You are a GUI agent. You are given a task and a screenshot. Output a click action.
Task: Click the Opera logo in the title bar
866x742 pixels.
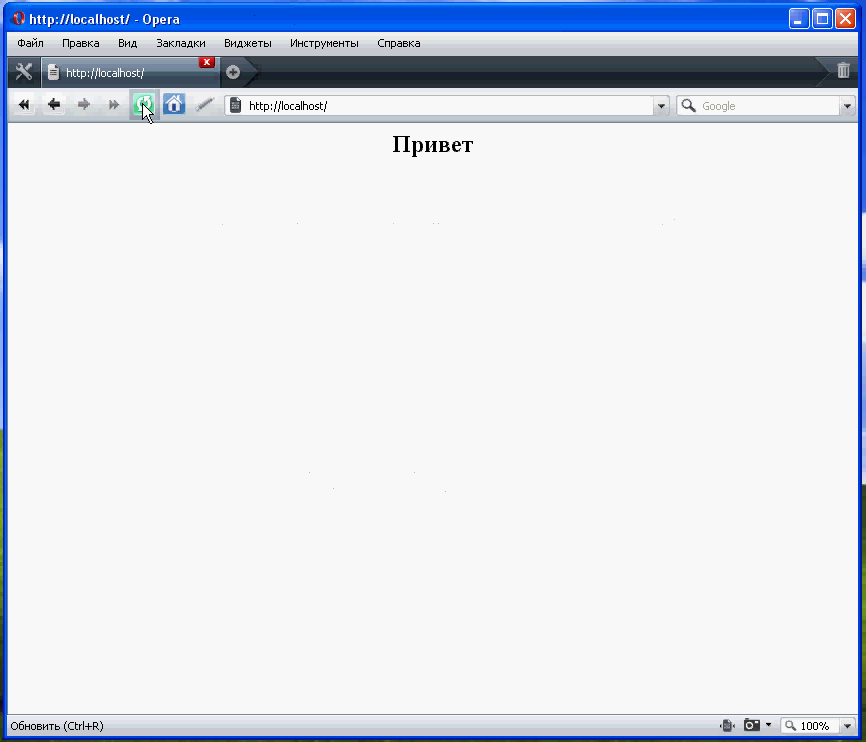(18, 18)
